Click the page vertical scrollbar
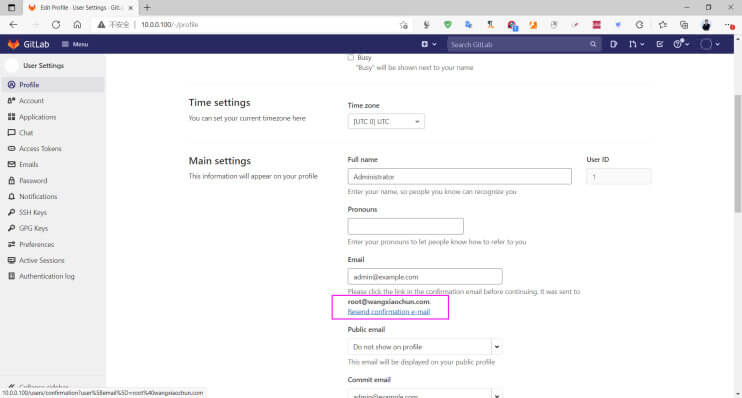742x398 pixels. click(x=738, y=153)
